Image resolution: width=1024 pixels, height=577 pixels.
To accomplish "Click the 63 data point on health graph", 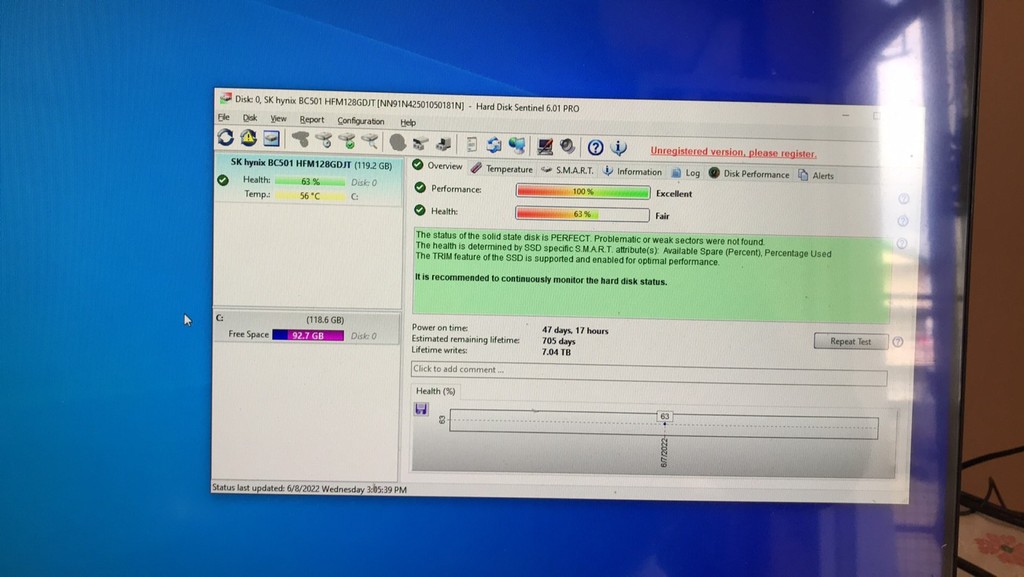I will (x=664, y=416).
